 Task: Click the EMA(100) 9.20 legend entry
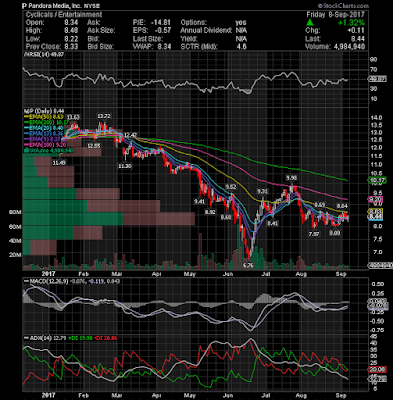click(x=45, y=145)
